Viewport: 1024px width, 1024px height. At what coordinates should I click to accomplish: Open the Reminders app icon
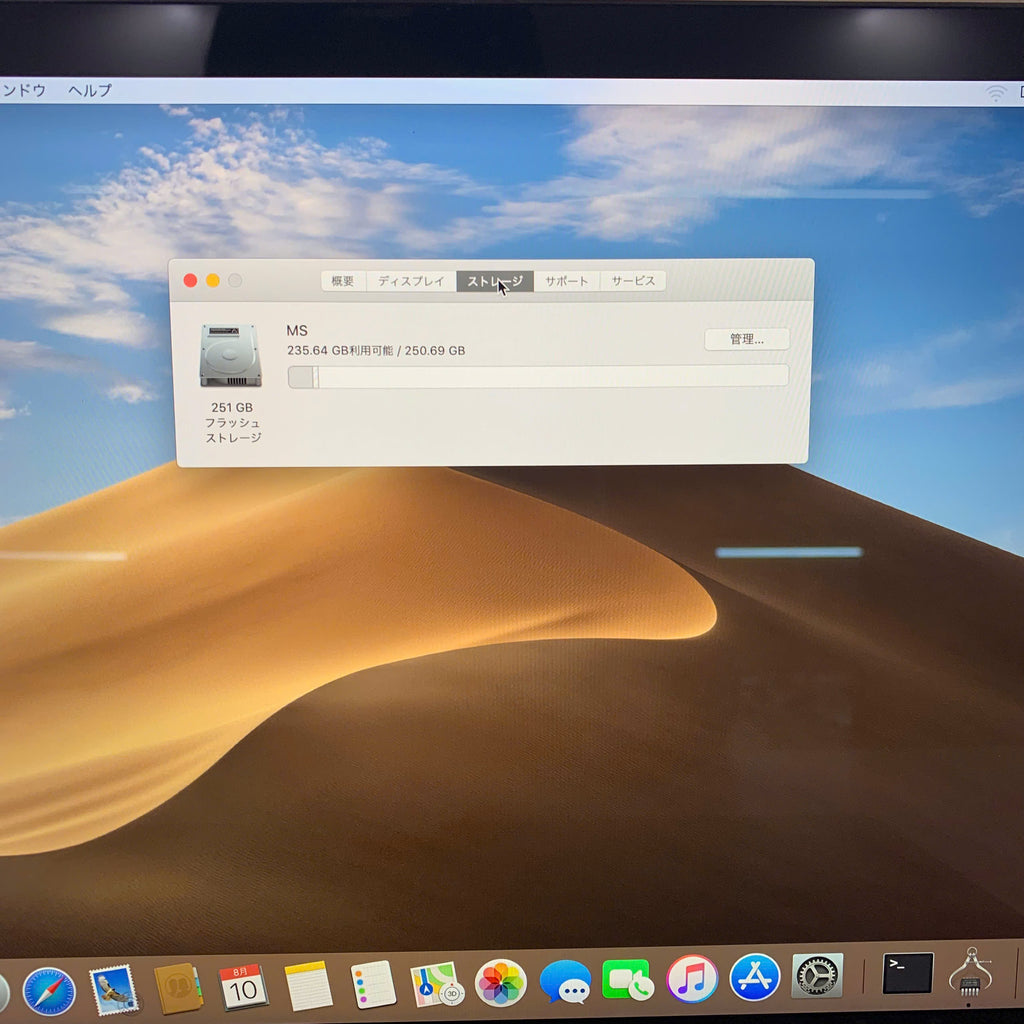pos(372,984)
